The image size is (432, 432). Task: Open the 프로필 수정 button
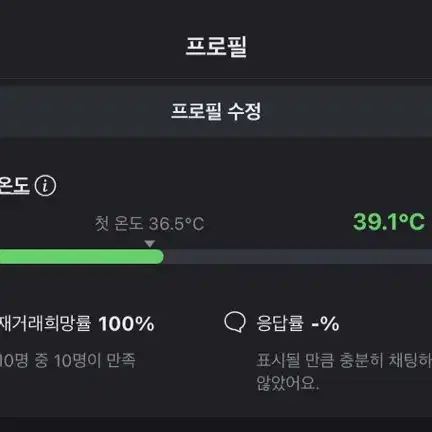point(216,111)
